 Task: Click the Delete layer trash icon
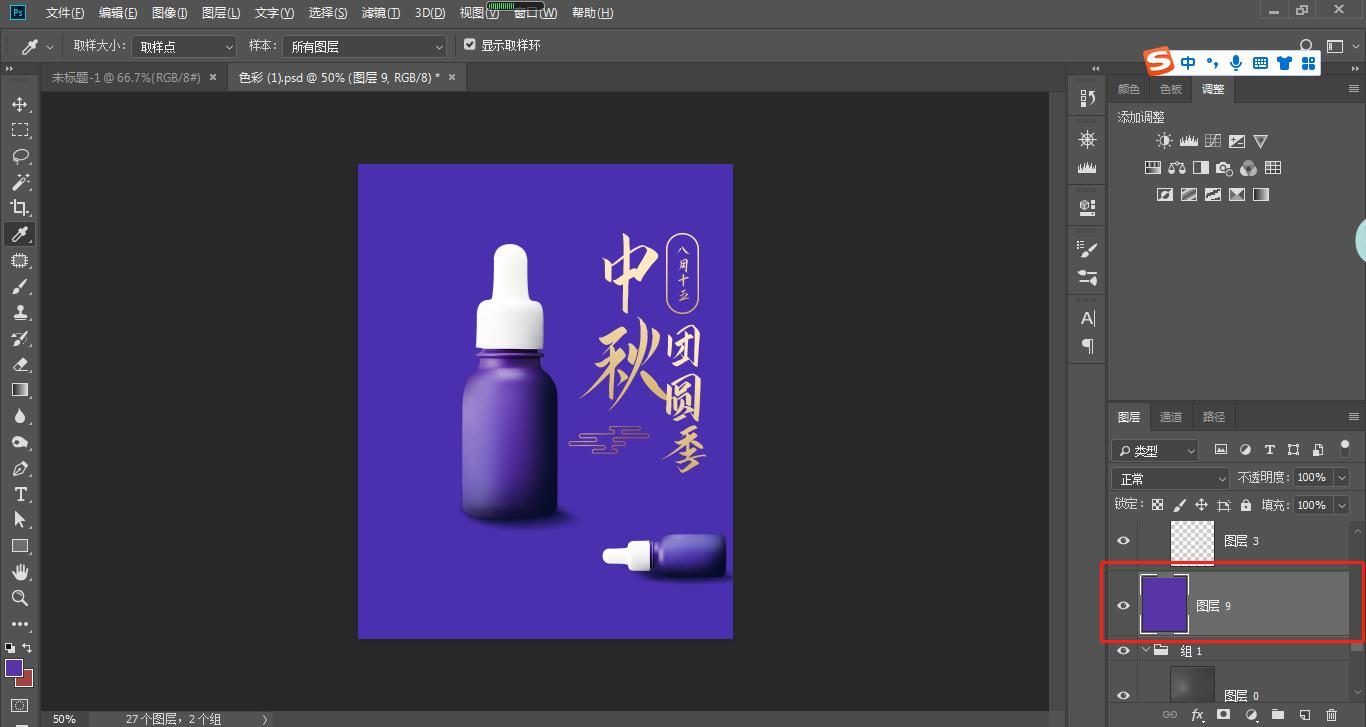pyautogui.click(x=1332, y=714)
